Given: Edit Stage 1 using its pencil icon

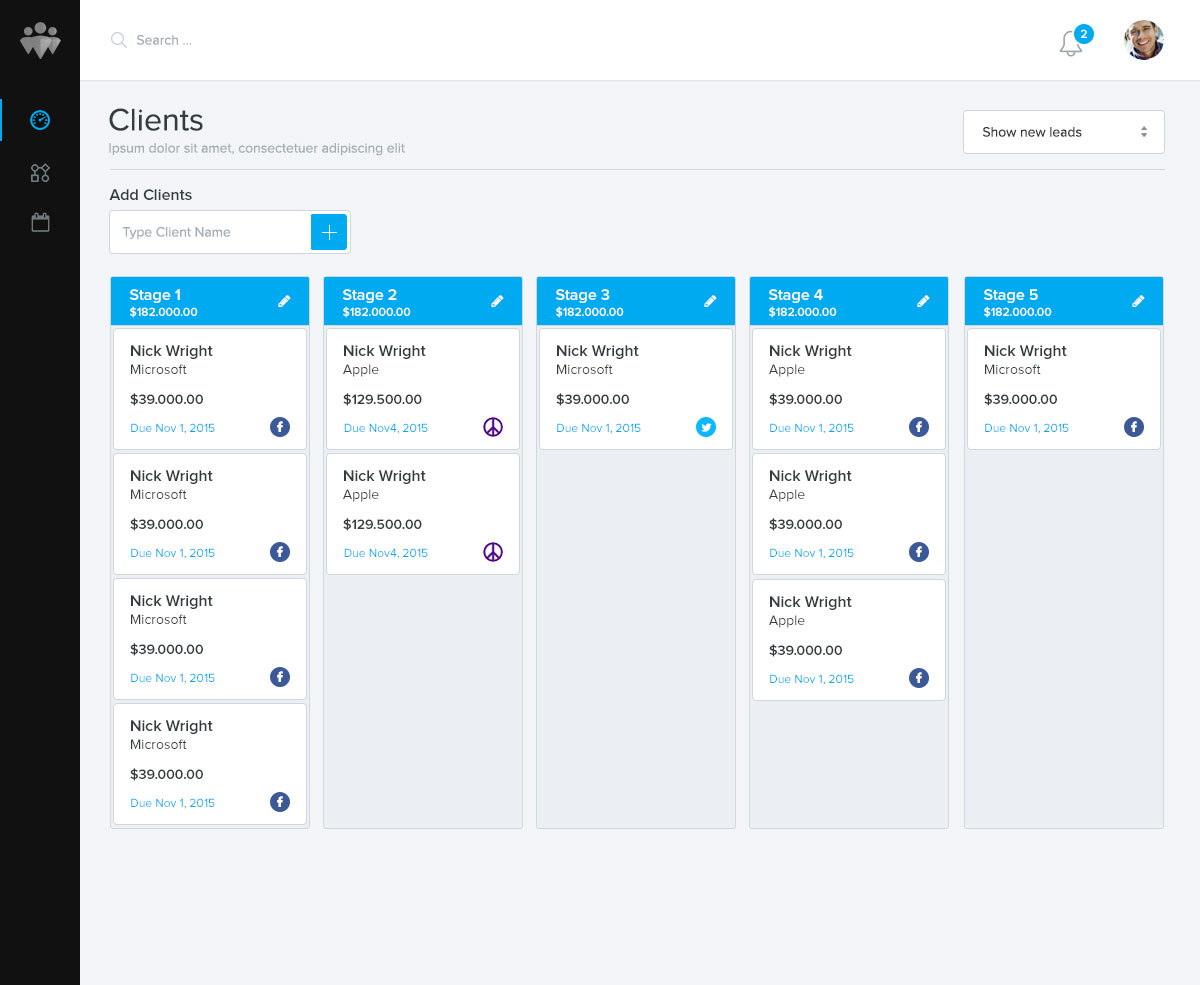Looking at the screenshot, I should [x=286, y=300].
